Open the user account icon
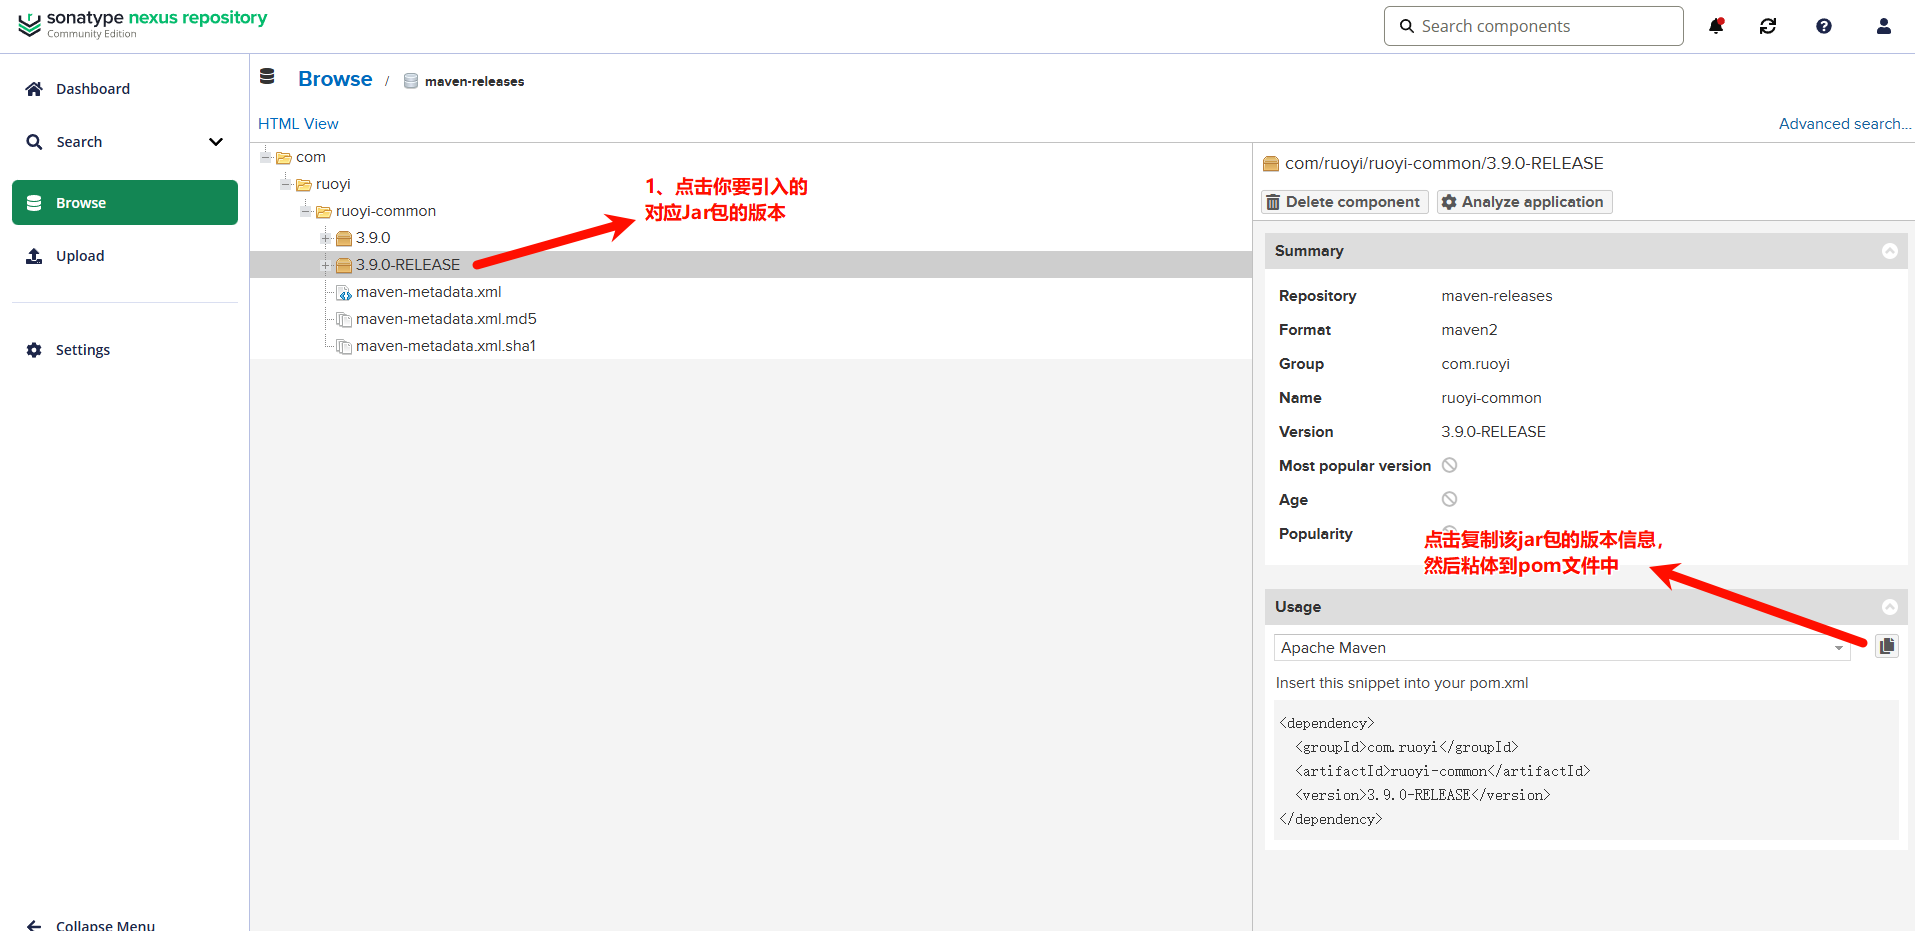1915x931 pixels. point(1884,26)
